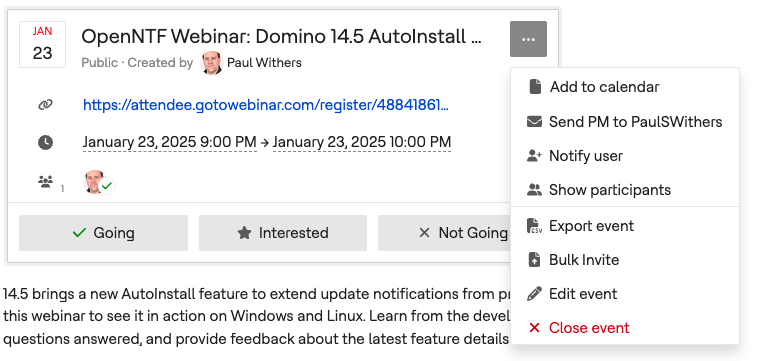Click the chain link icon

pos(45,105)
